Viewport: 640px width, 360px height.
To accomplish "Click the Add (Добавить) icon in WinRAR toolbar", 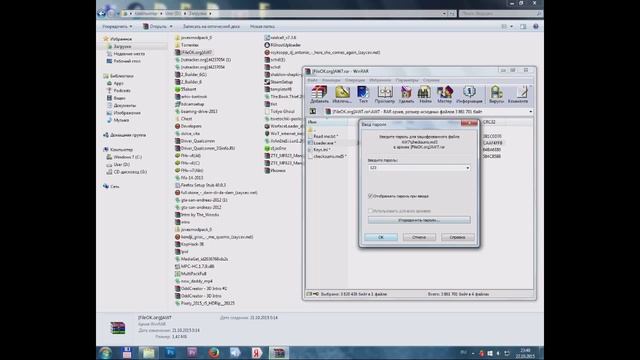I will click(319, 94).
